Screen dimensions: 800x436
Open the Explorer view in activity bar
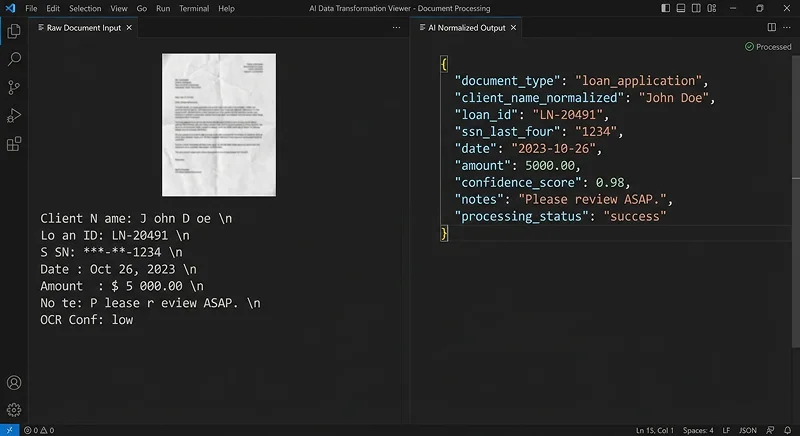[14, 32]
